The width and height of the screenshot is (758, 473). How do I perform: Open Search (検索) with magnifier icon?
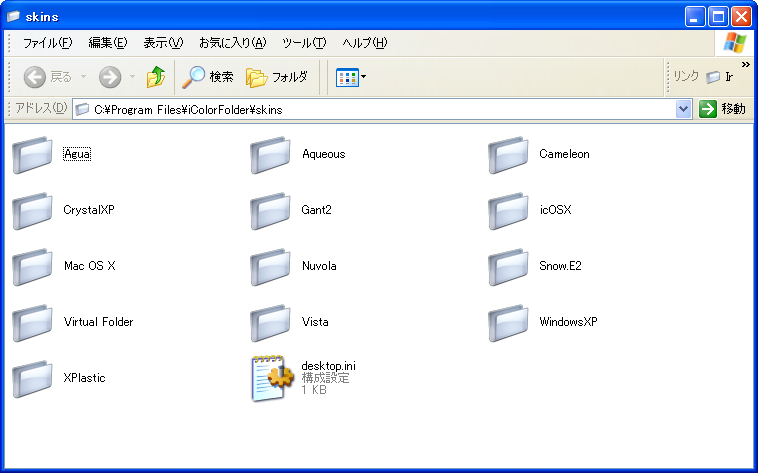208,77
